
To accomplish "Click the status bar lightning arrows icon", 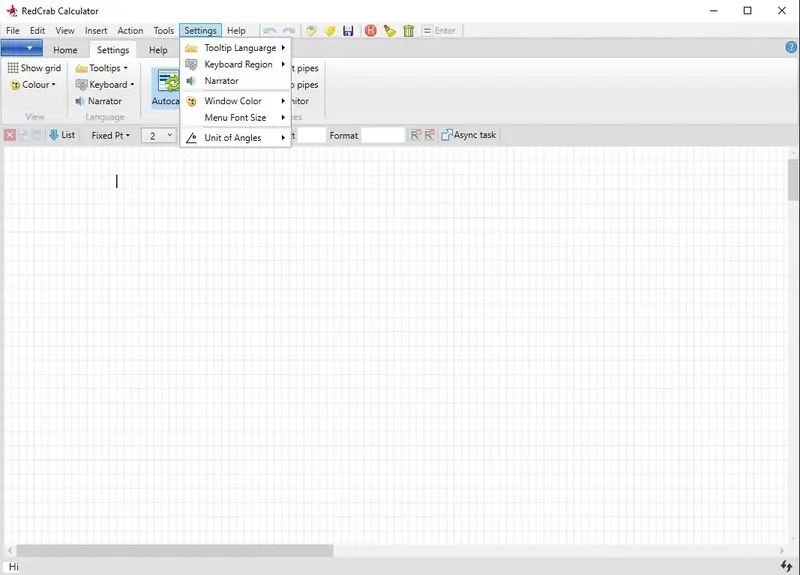I will coord(786,566).
